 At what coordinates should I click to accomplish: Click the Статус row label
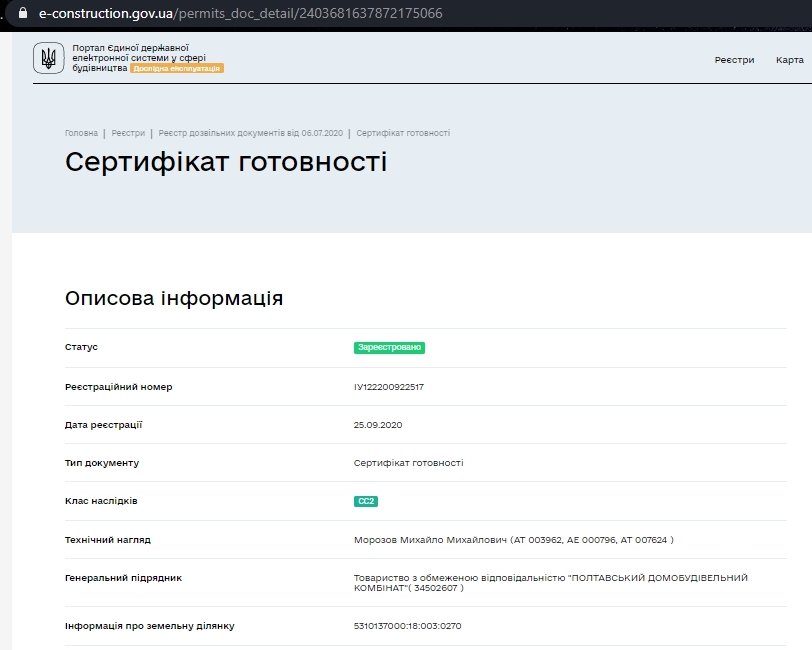(81, 347)
